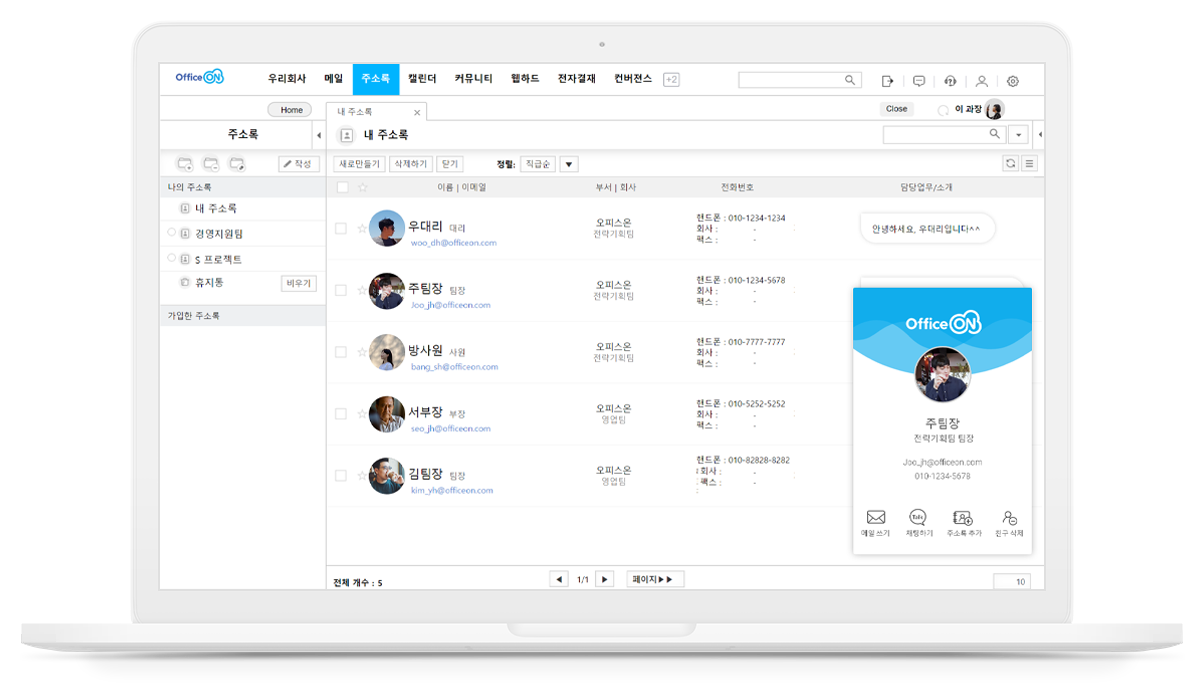
Task: Click the 친구 삭제 icon in profile card
Action: pyautogui.click(x=1009, y=518)
